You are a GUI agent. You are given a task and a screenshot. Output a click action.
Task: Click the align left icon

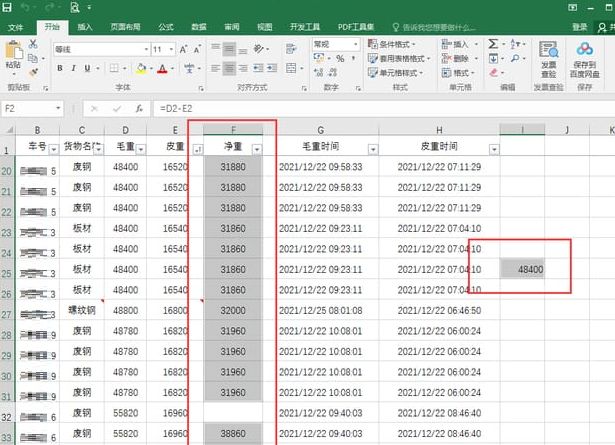215,68
